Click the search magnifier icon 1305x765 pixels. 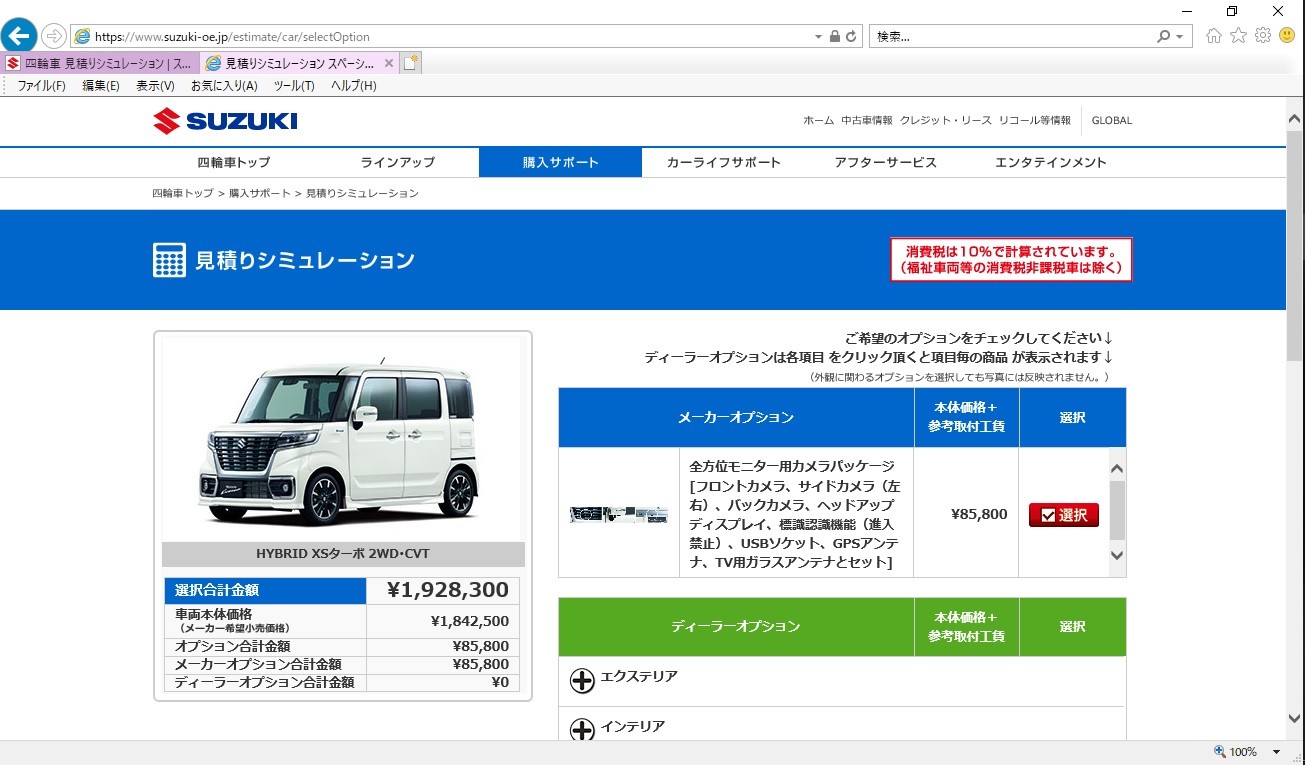[1164, 37]
